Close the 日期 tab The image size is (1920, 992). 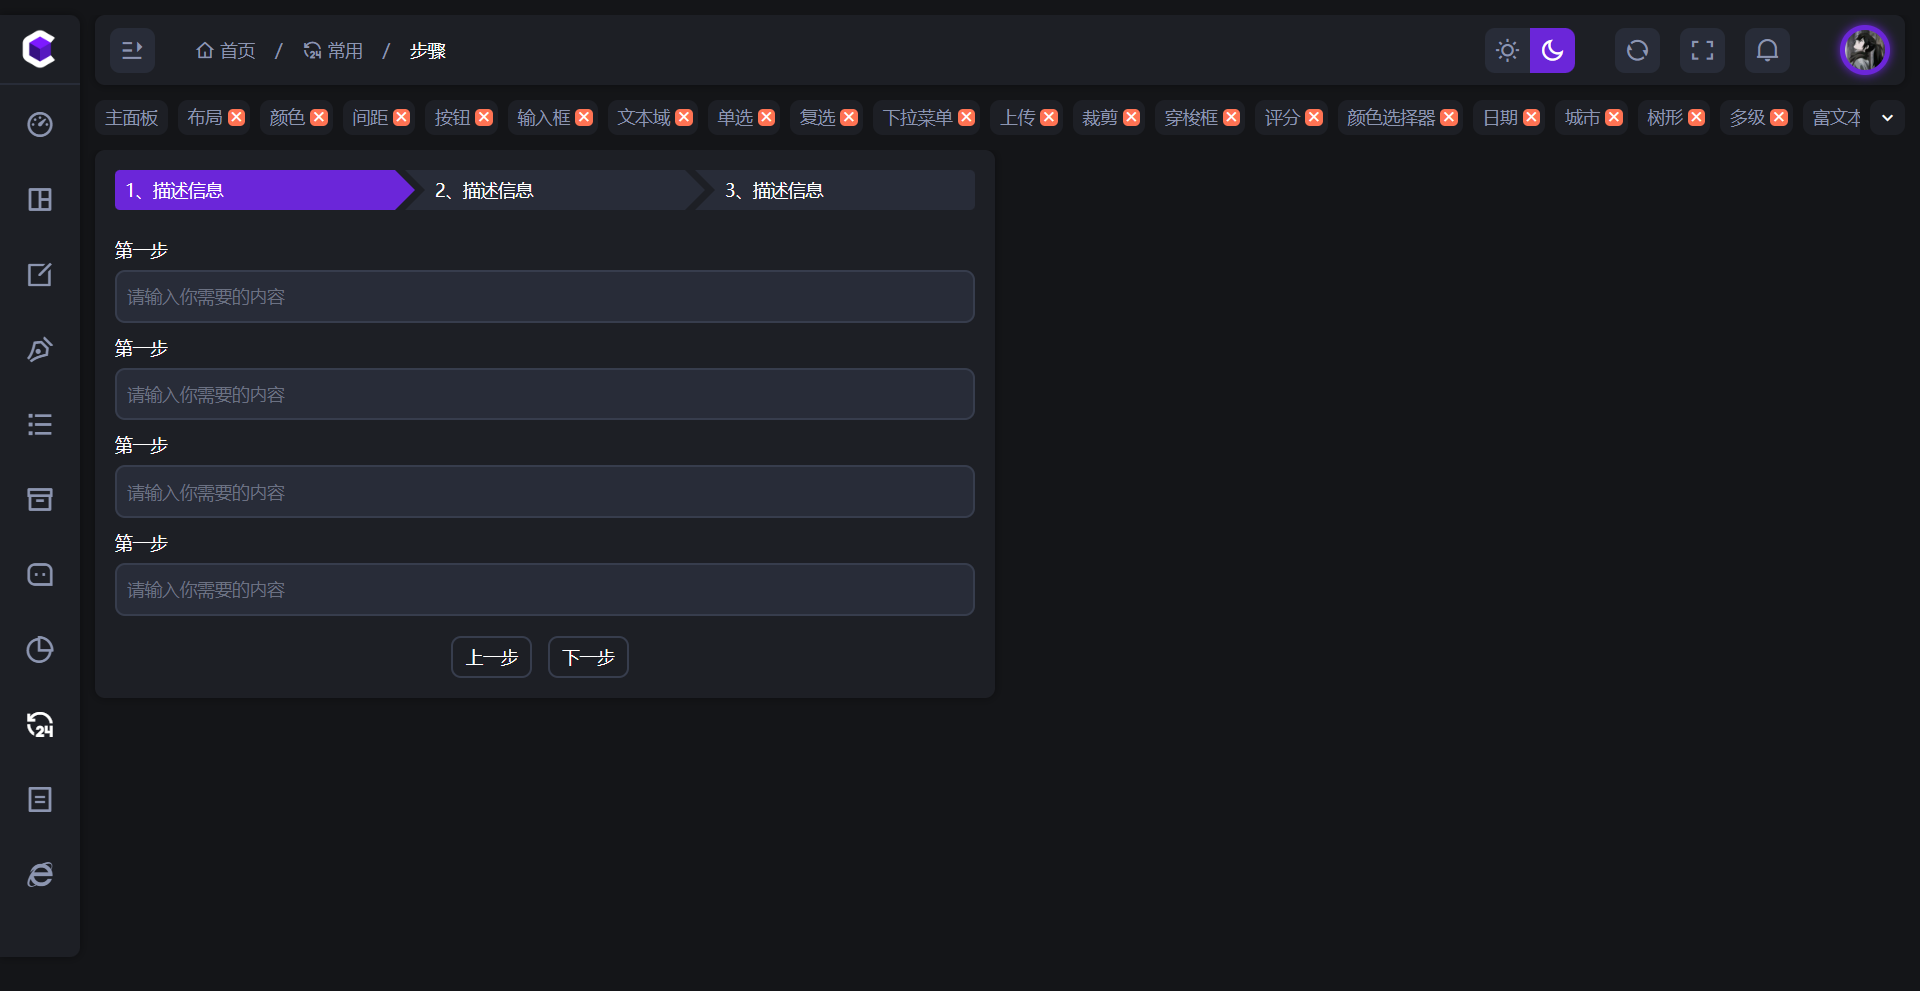(x=1532, y=117)
